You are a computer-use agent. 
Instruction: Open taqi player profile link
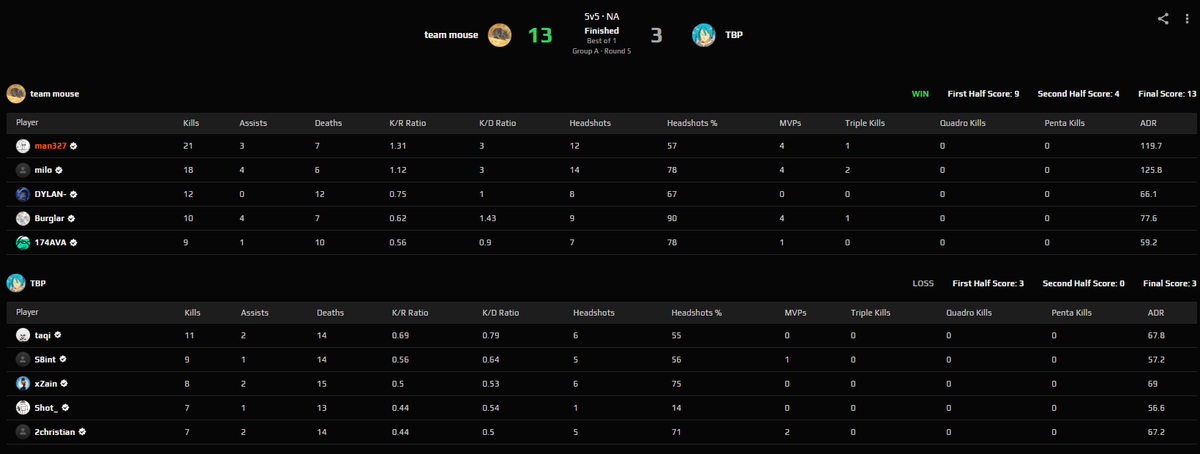(x=43, y=335)
